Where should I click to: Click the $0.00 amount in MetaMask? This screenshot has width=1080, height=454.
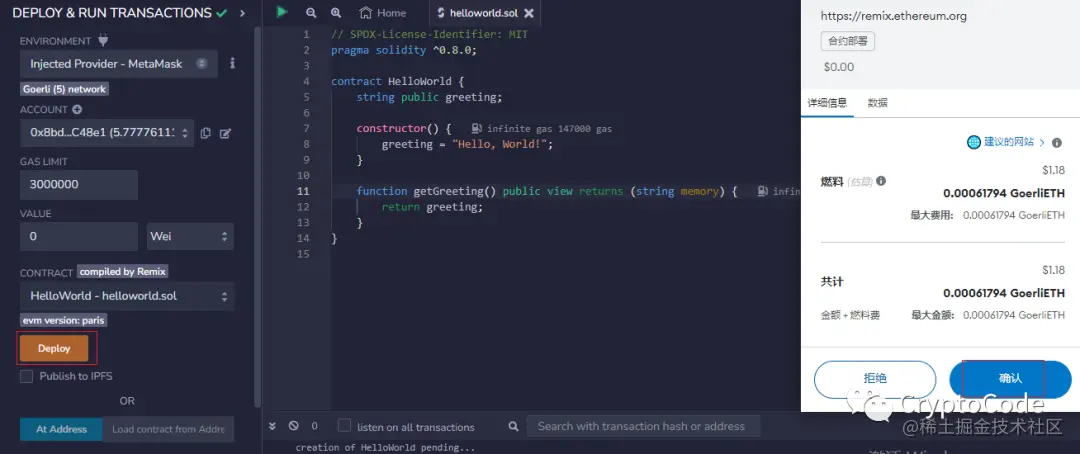(839, 67)
